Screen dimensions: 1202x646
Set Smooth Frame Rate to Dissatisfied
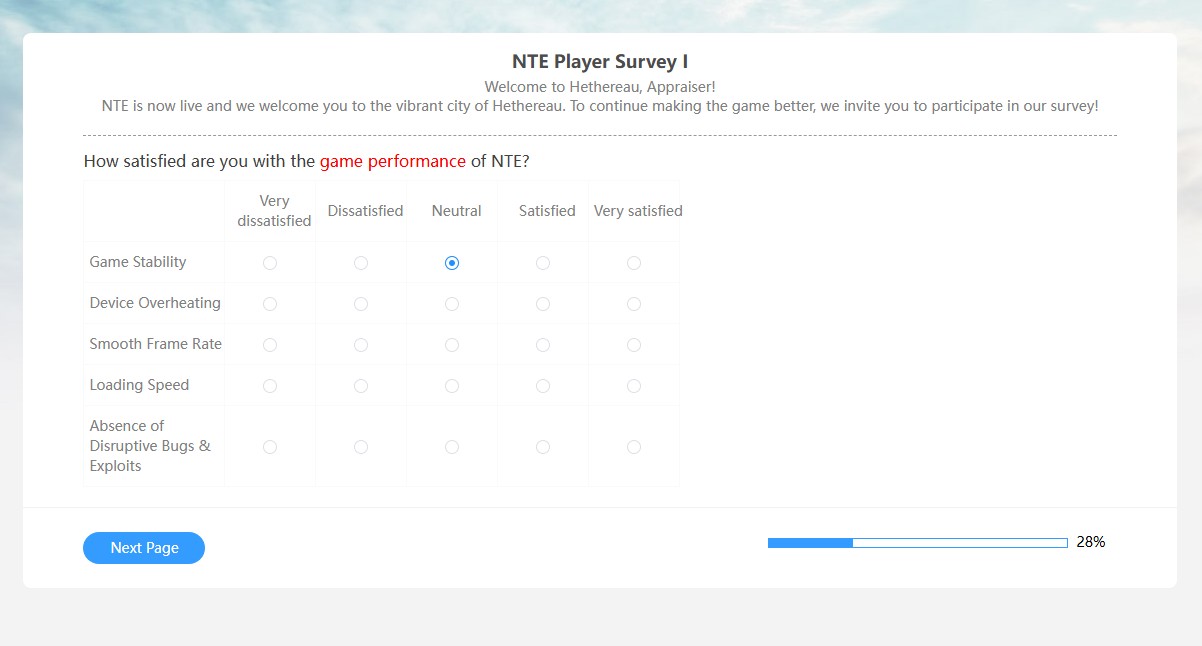[x=361, y=345]
